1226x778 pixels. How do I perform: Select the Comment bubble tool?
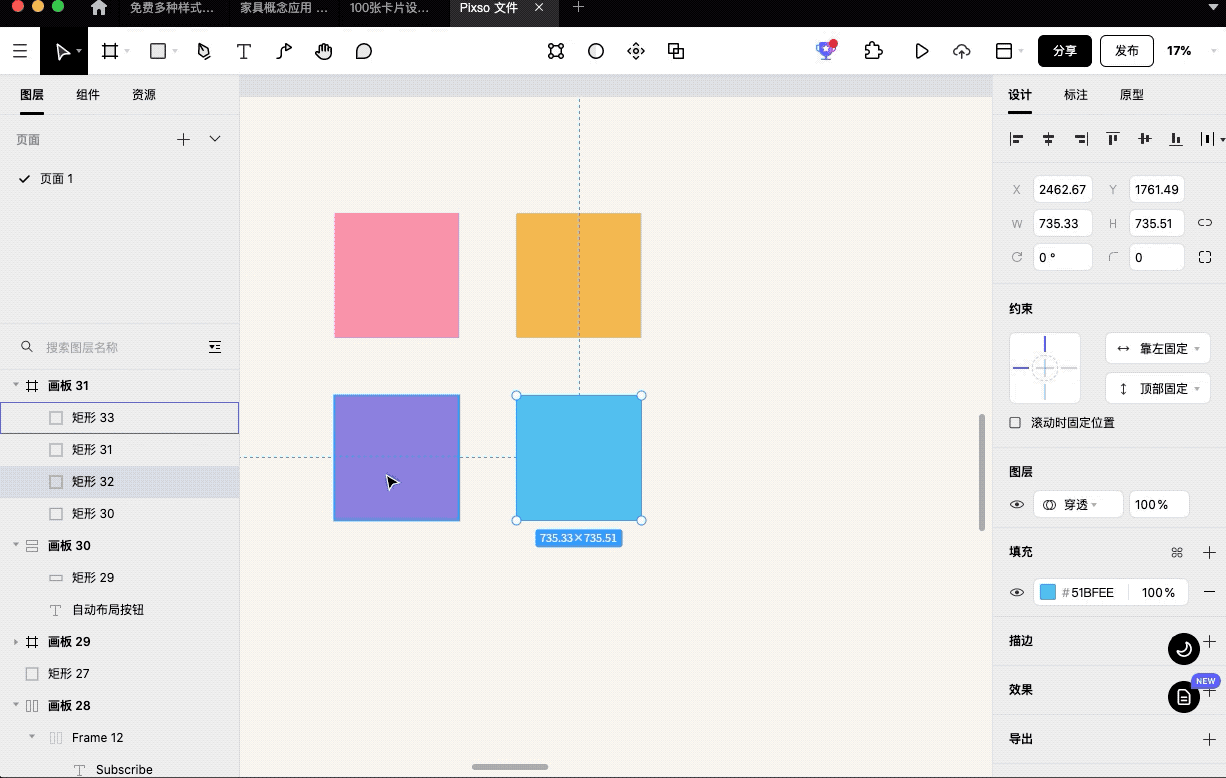364,51
